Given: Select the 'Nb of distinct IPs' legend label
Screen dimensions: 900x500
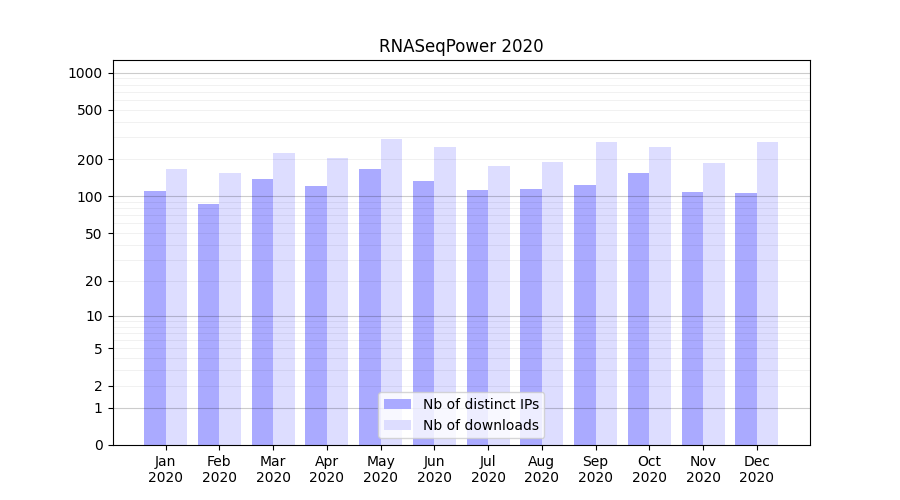Looking at the screenshot, I should click(480, 404).
